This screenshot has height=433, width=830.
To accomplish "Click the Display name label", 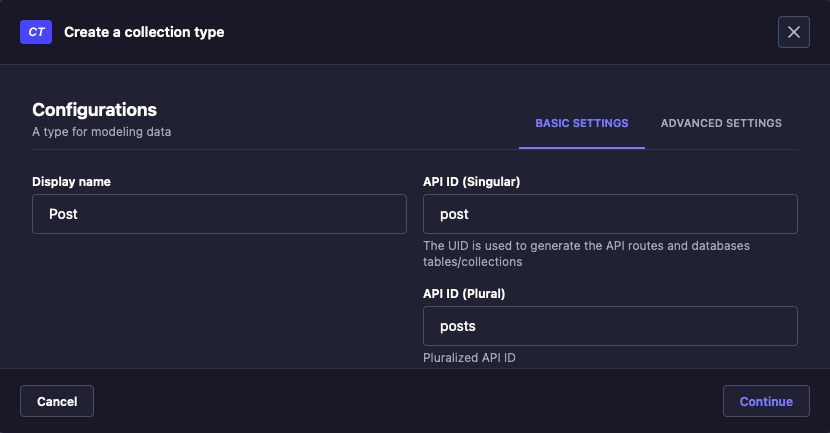I will 71,182.
